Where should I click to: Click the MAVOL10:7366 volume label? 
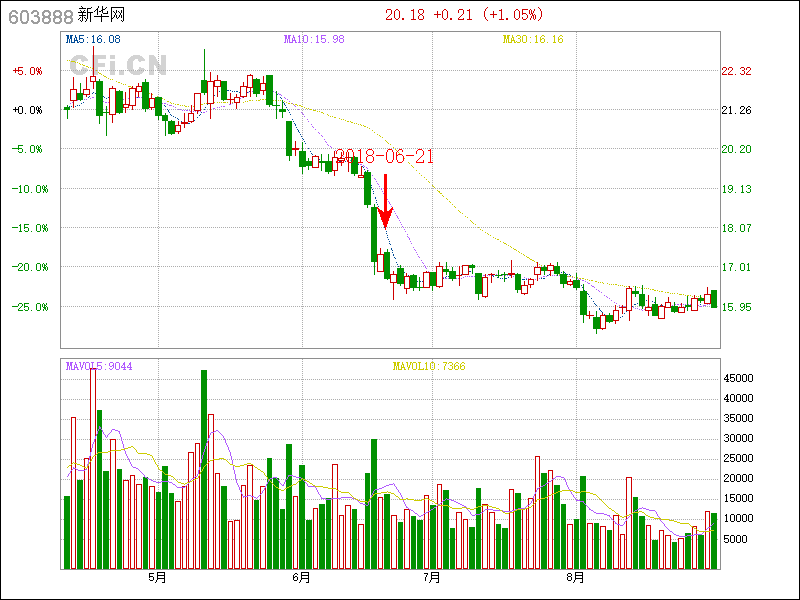coord(428,366)
